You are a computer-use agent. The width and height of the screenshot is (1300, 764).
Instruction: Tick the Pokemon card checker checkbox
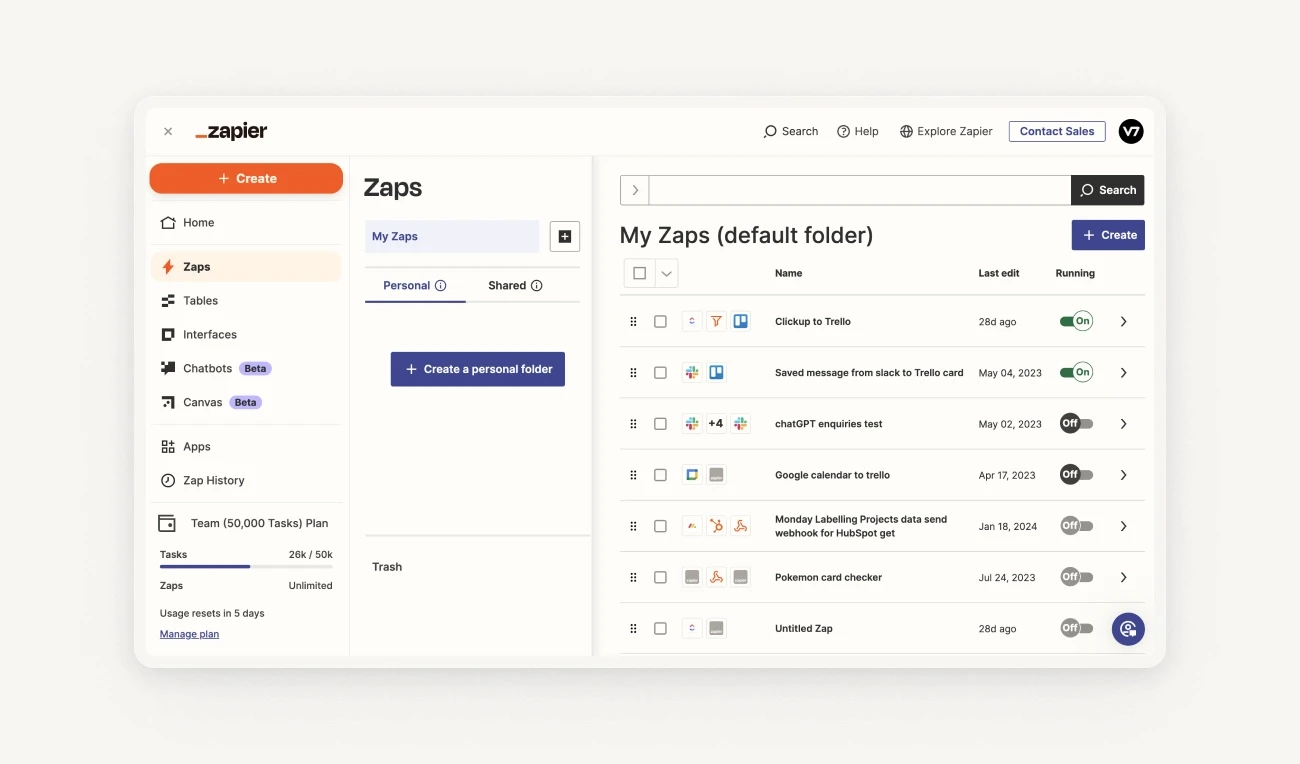click(660, 577)
